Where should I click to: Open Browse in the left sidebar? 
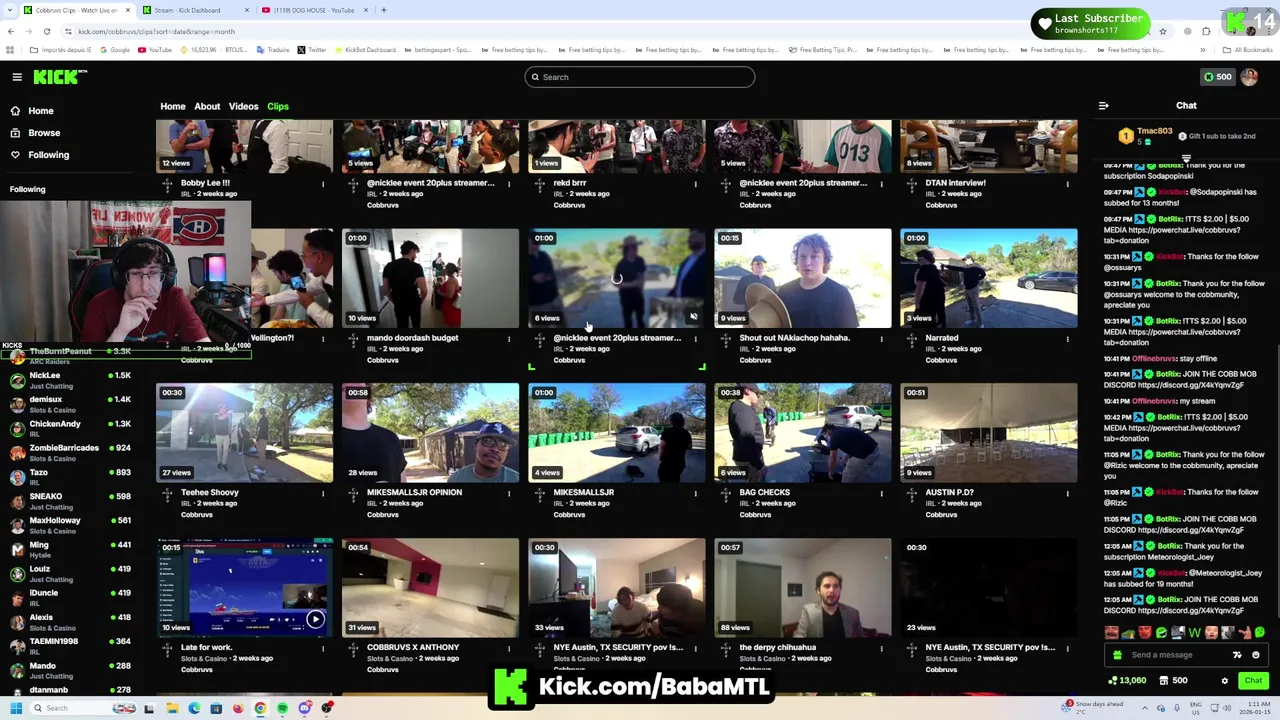44,133
